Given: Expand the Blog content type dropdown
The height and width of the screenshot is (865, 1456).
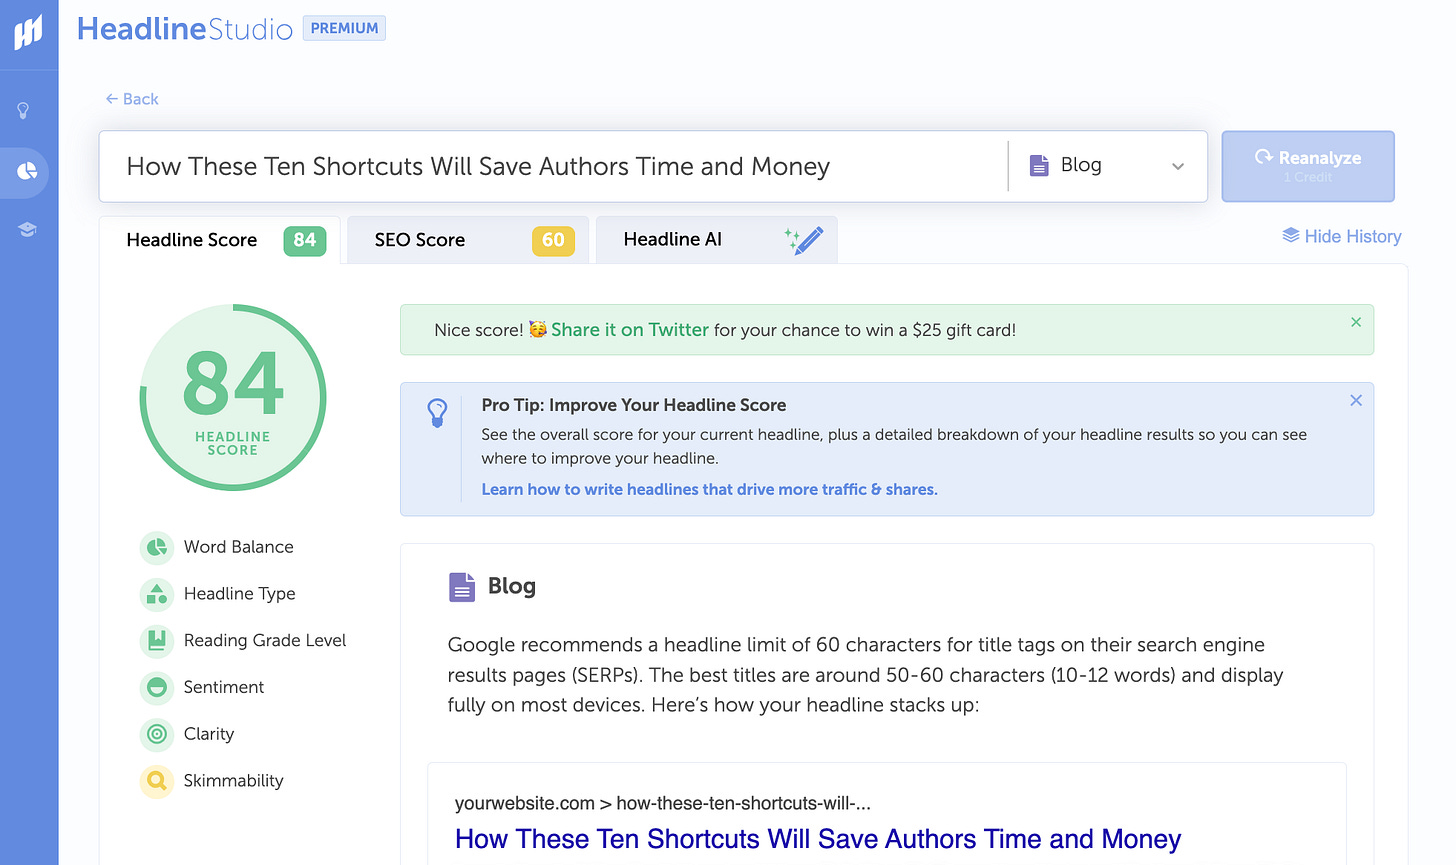Looking at the screenshot, I should tap(1108, 166).
